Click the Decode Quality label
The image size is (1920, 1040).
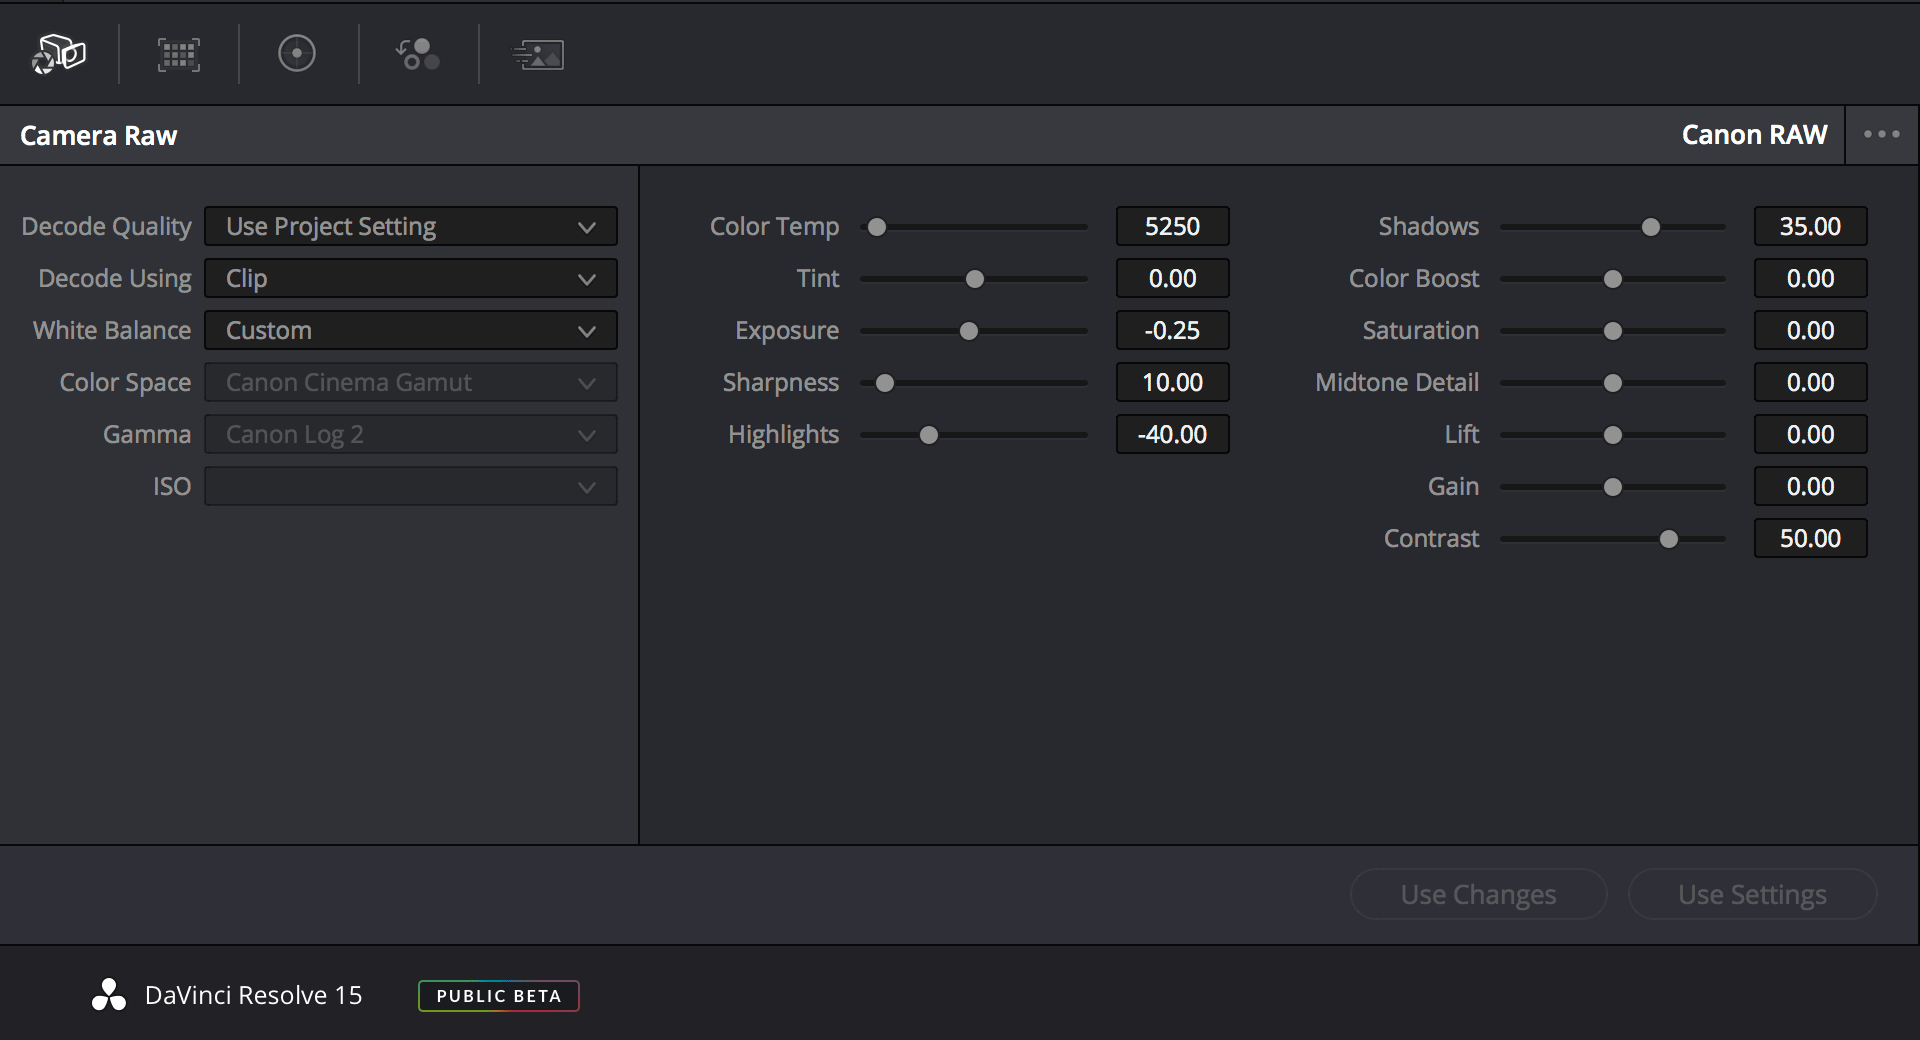click(106, 227)
